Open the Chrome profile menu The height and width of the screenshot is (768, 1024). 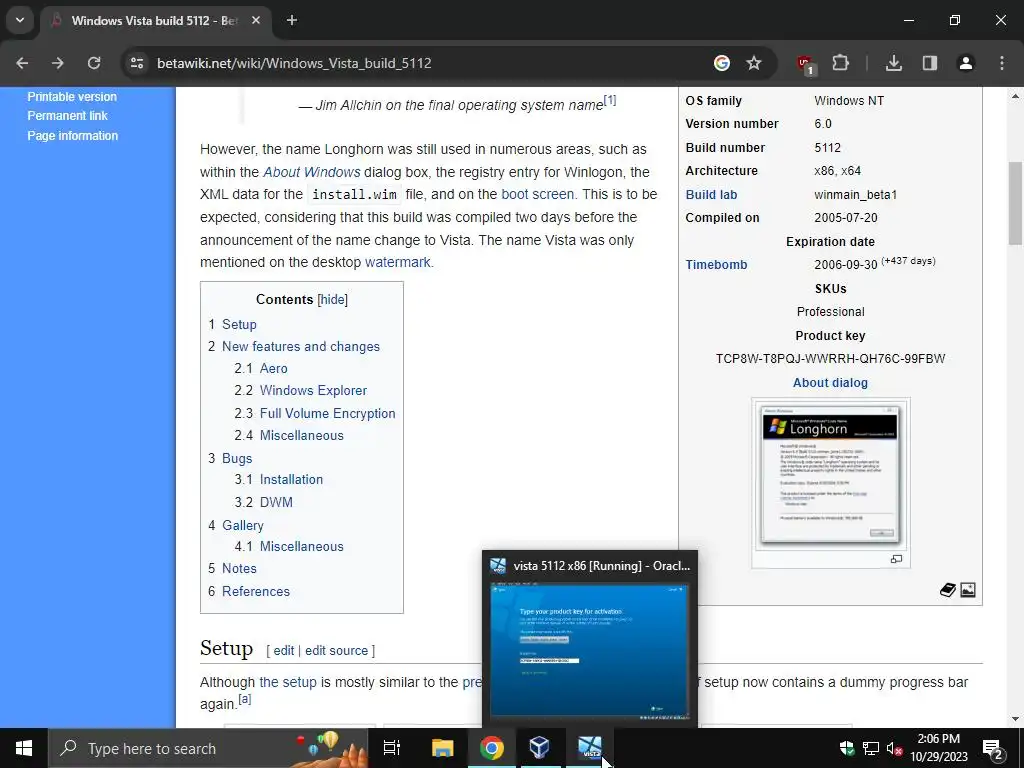coord(966,63)
